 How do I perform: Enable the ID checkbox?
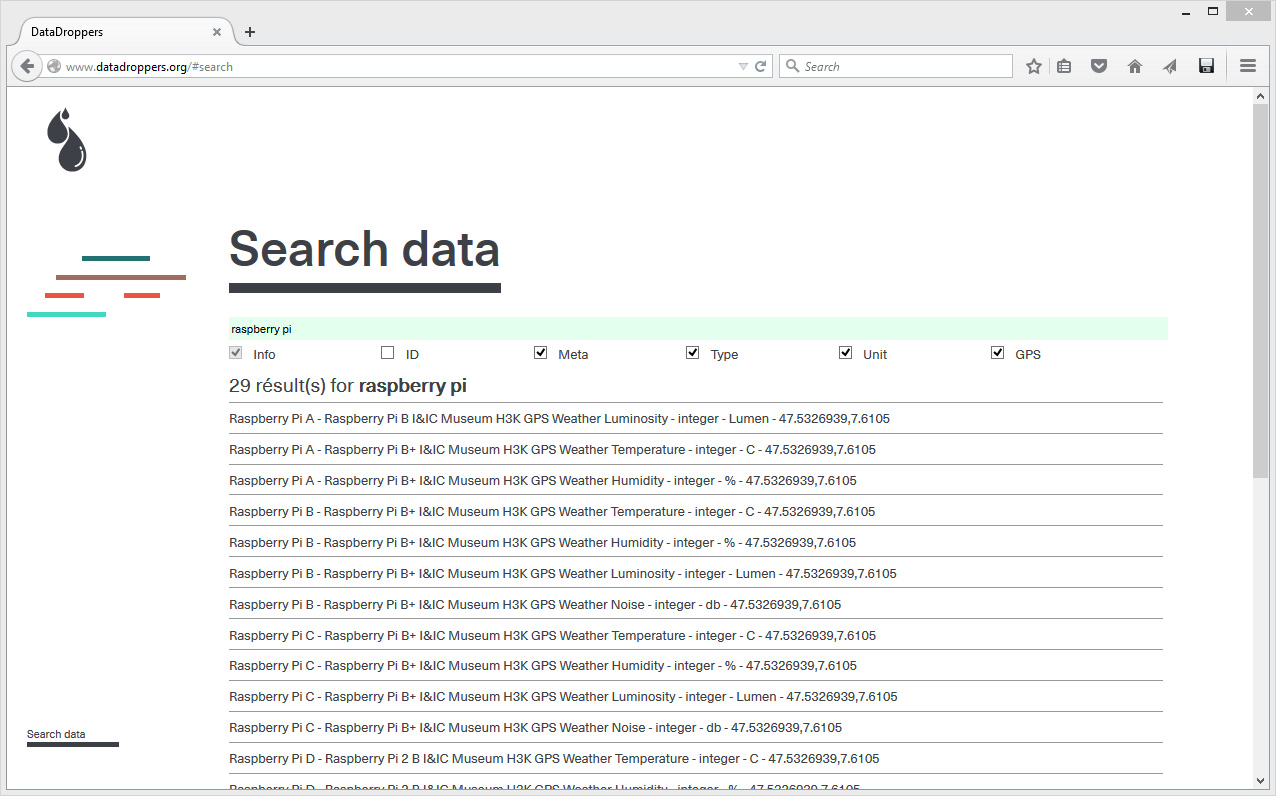coord(388,353)
